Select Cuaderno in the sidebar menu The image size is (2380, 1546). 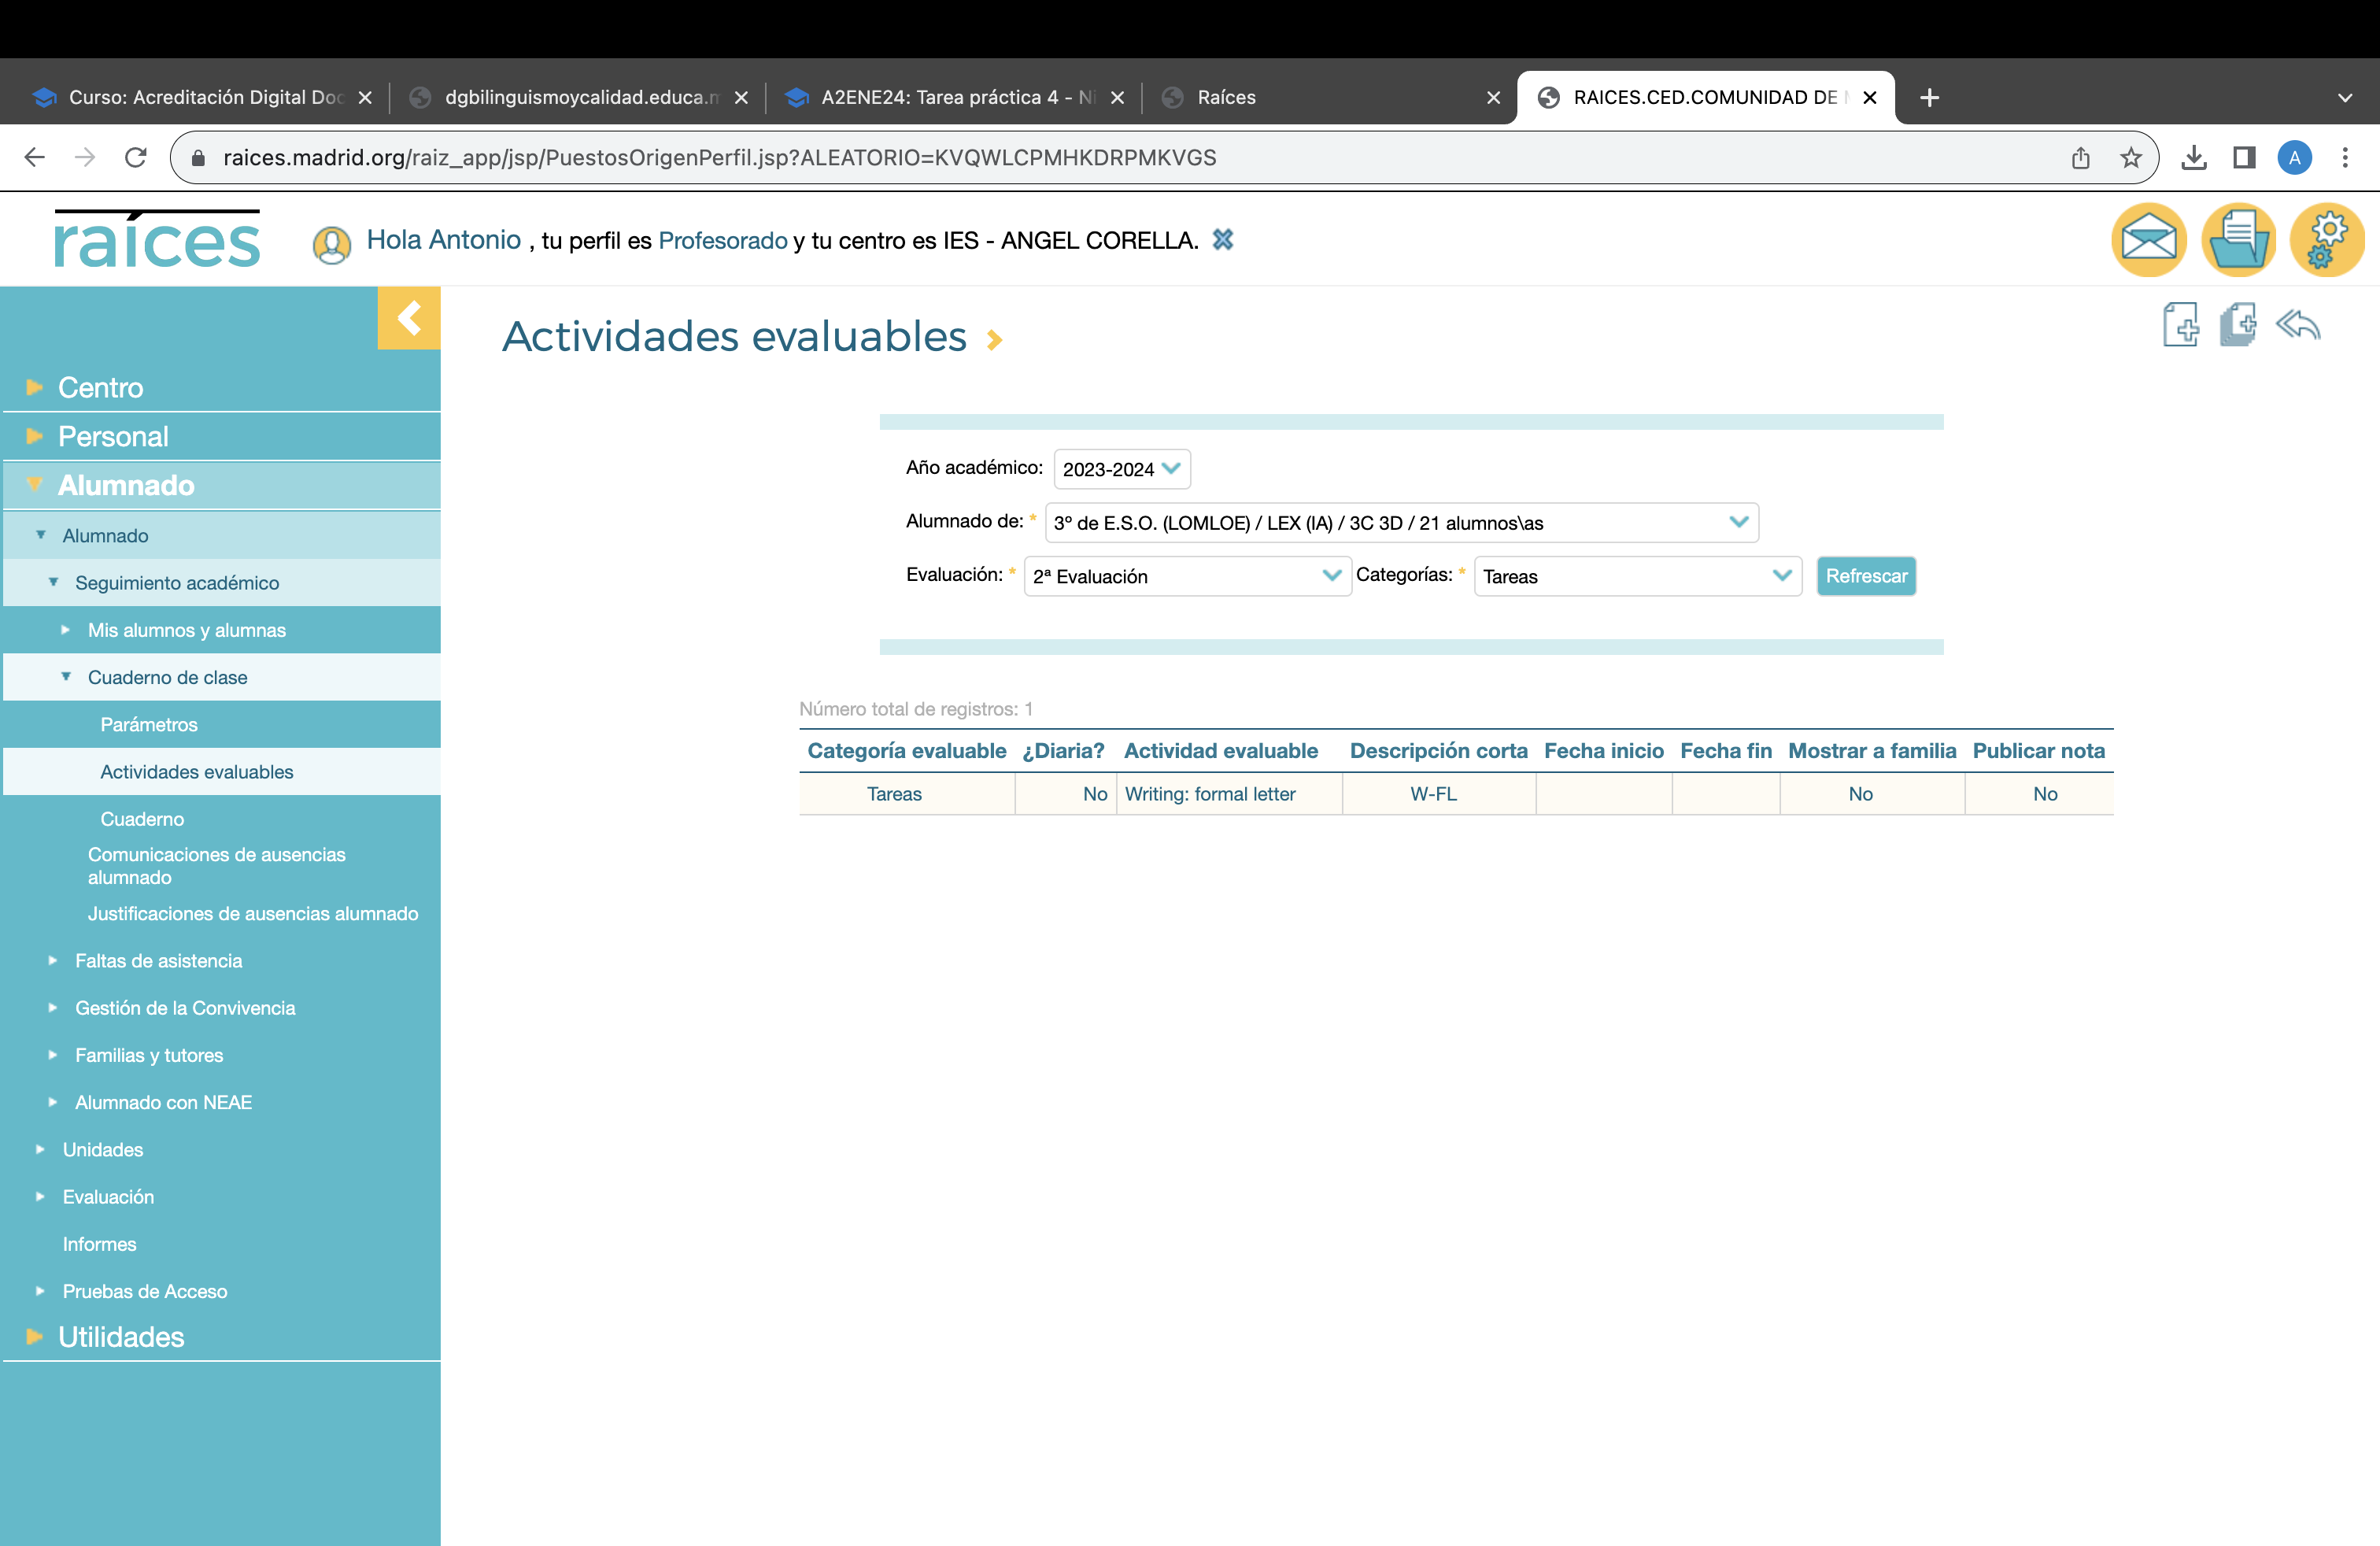142,819
